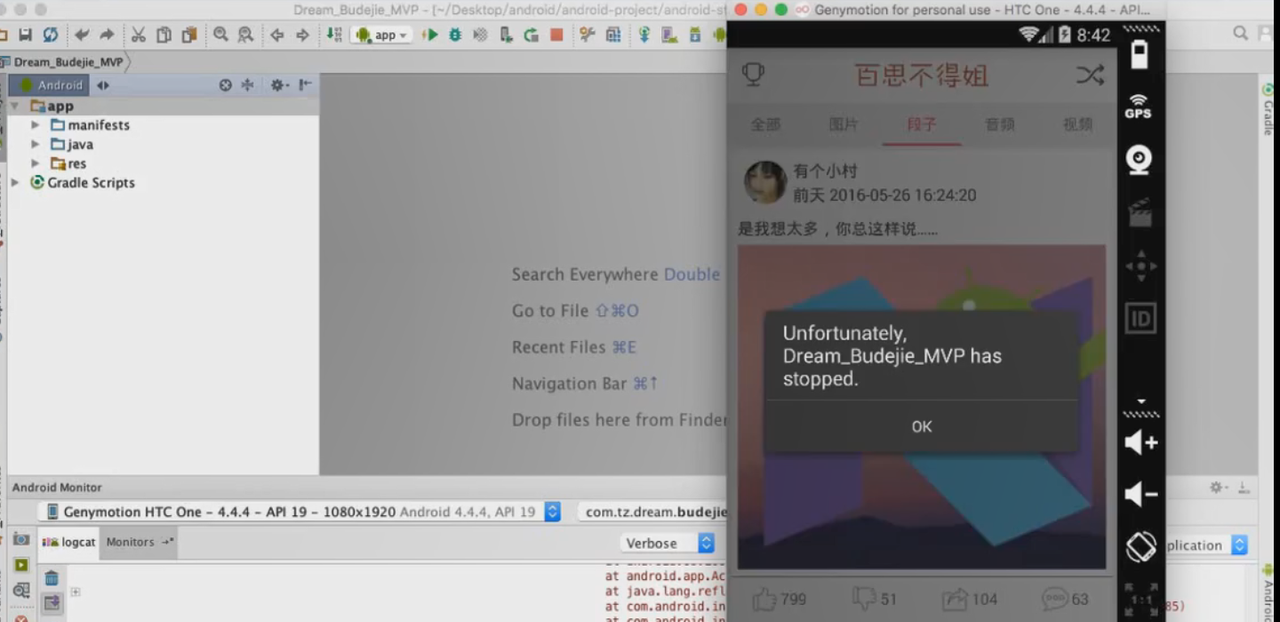
Task: Take a screenshot with camera icon
Action: point(21,539)
